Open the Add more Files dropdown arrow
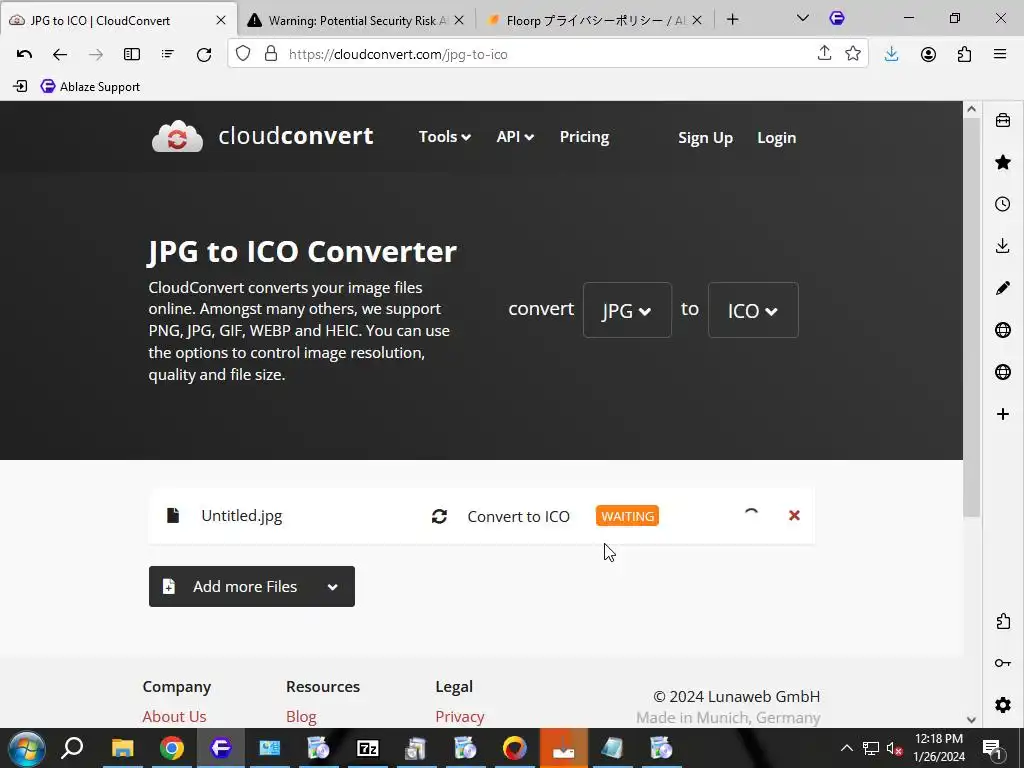Screen dimensions: 1024x768 (332, 586)
